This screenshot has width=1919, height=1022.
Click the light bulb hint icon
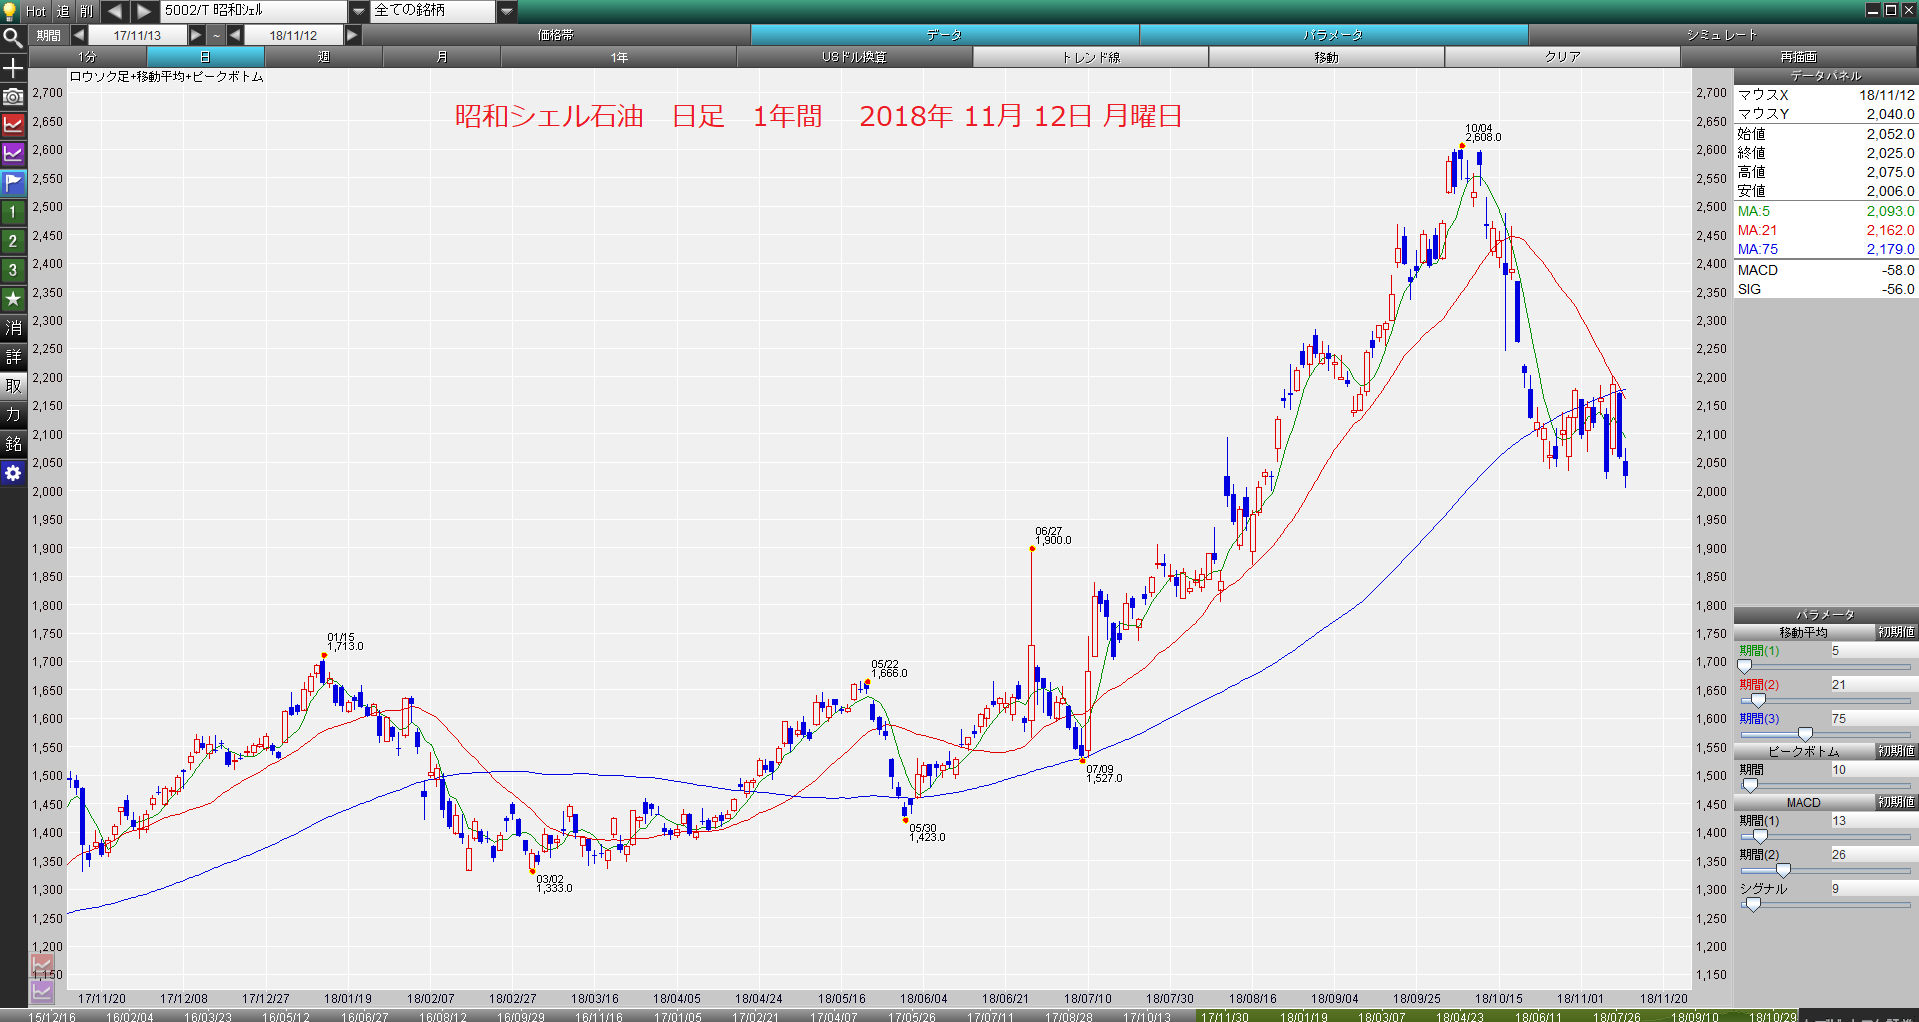[x=10, y=11]
